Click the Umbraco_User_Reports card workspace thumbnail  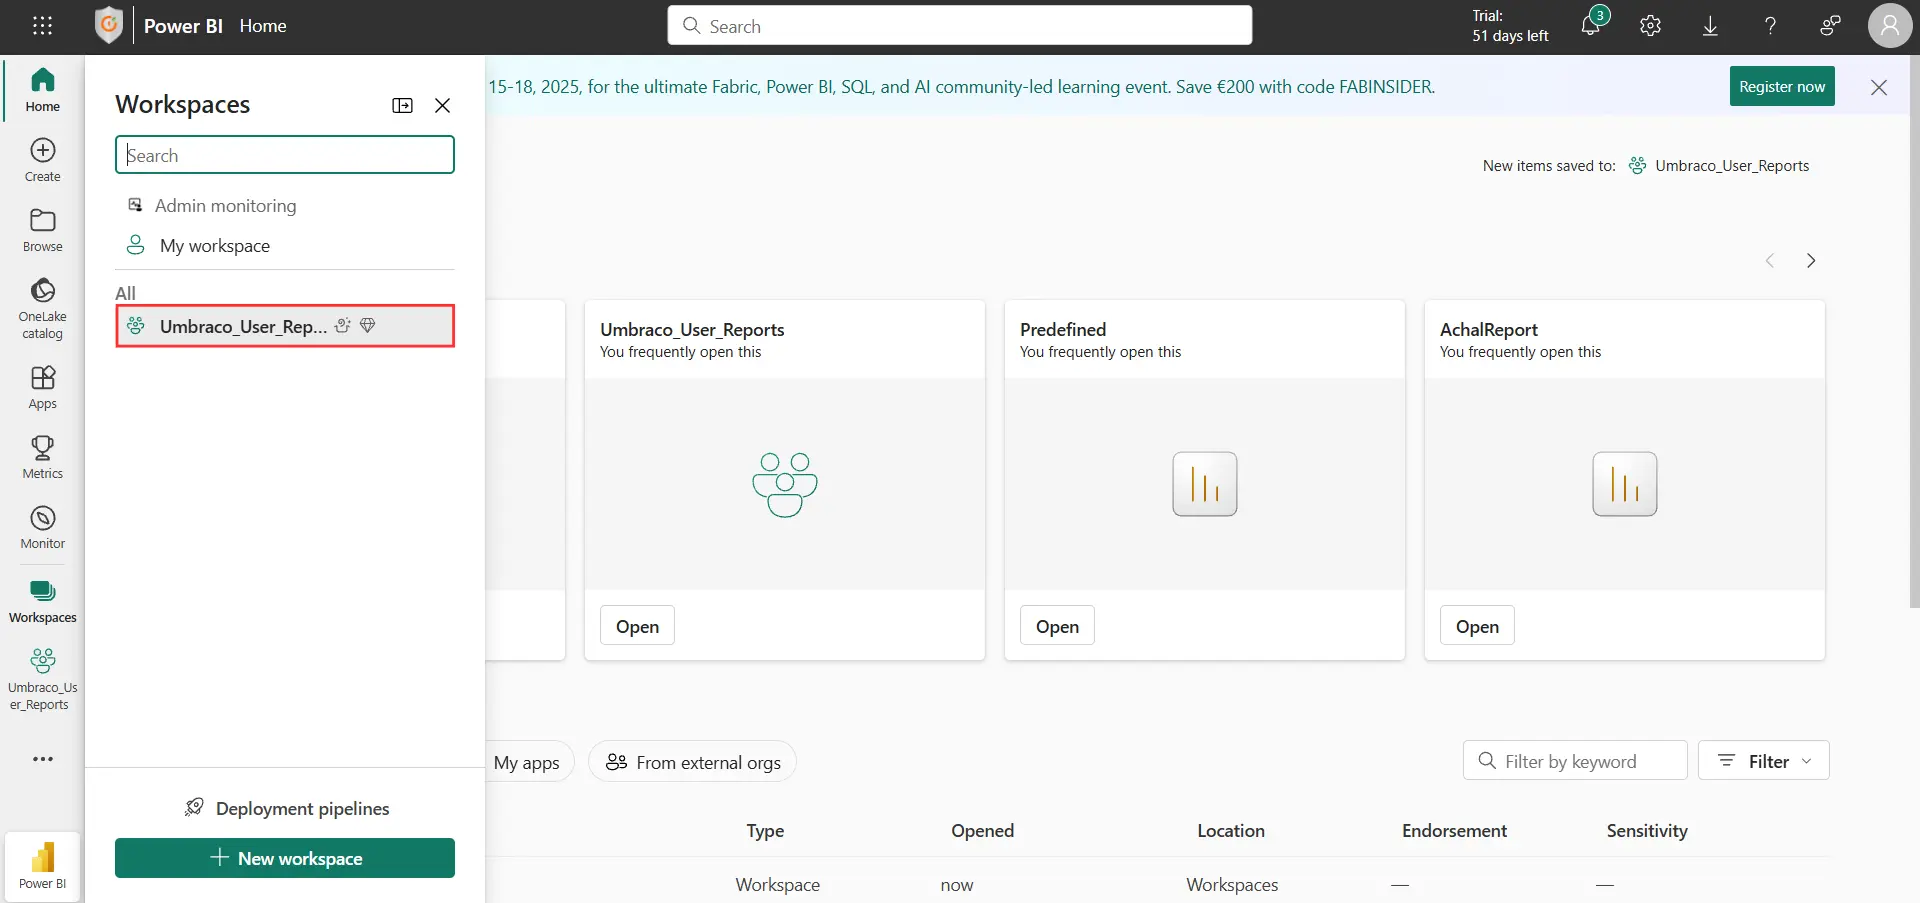[785, 484]
